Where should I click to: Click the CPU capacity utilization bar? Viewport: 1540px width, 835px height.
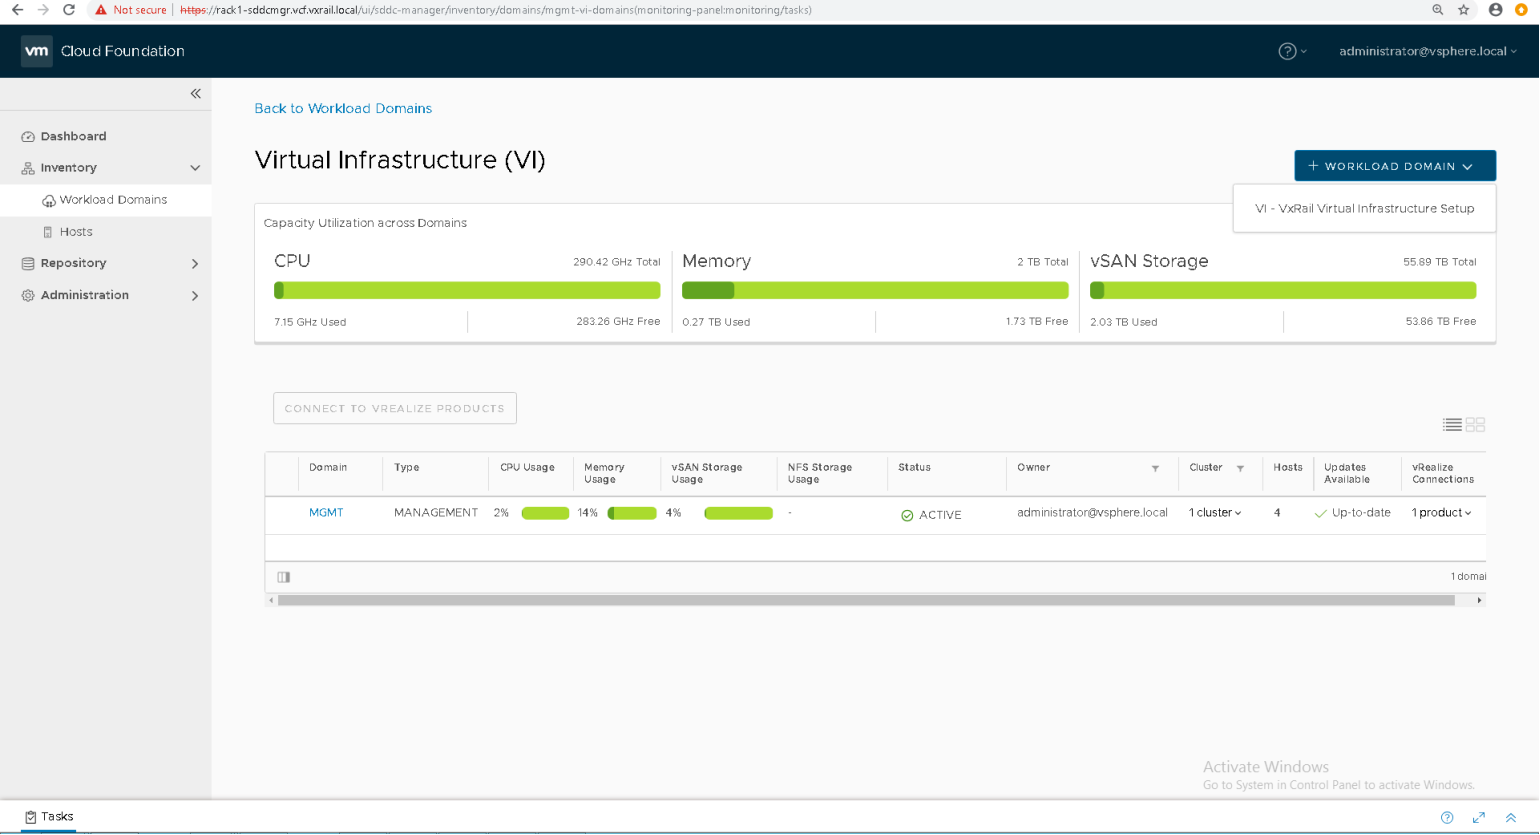pyautogui.click(x=467, y=291)
